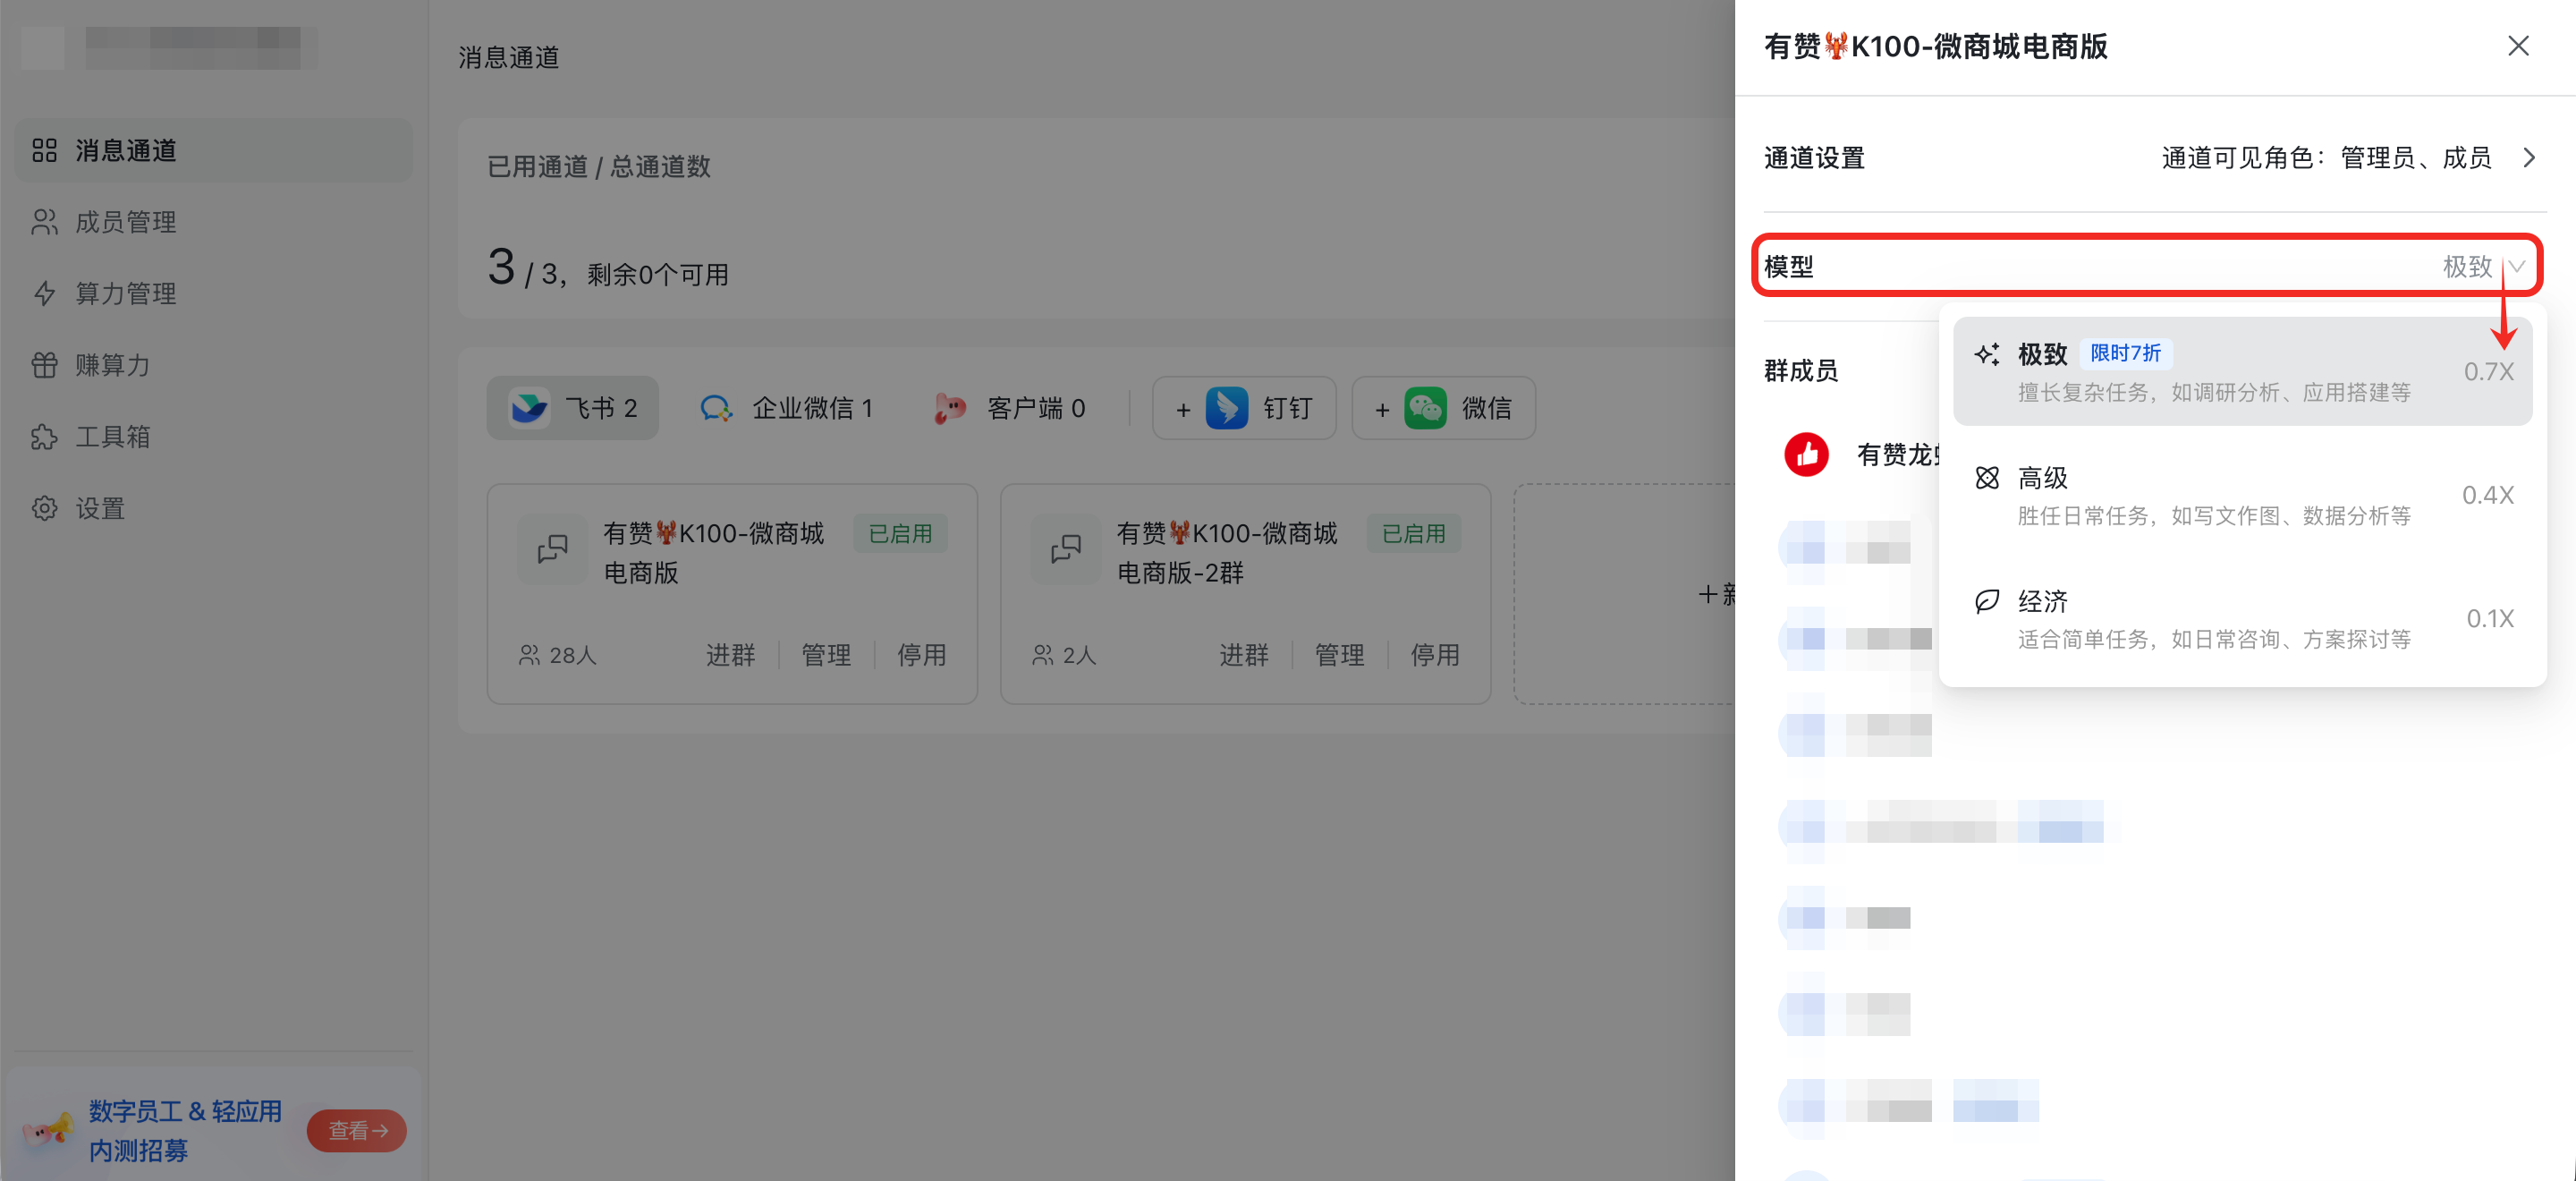Click the 经济 leaf icon
The width and height of the screenshot is (2576, 1181).
click(x=1986, y=601)
